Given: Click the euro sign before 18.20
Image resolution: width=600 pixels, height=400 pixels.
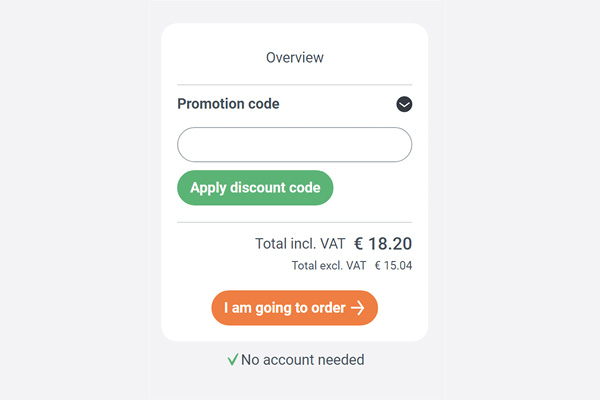Looking at the screenshot, I should click(358, 244).
